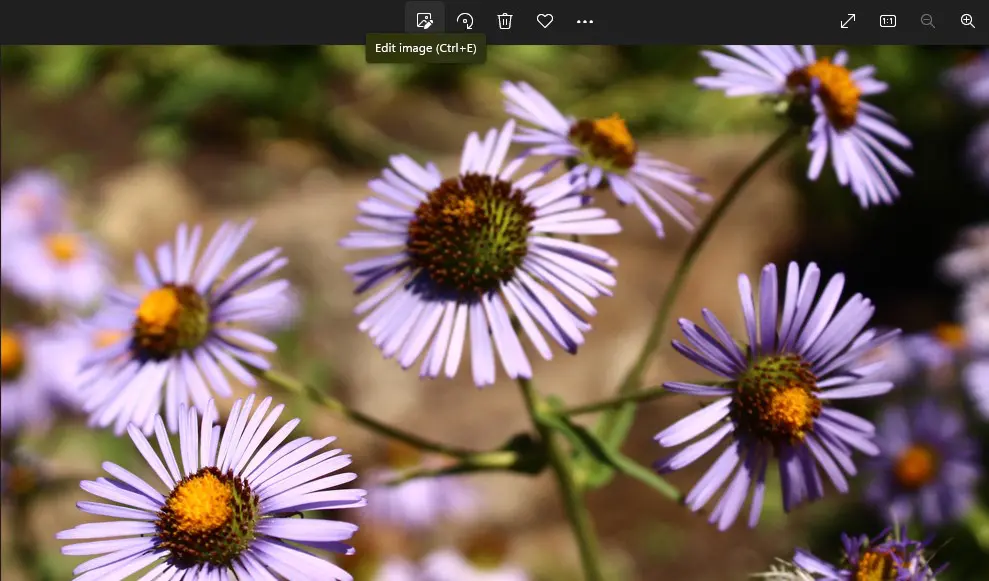Open the Edit image tool
This screenshot has height=581, width=989.
tap(425, 21)
